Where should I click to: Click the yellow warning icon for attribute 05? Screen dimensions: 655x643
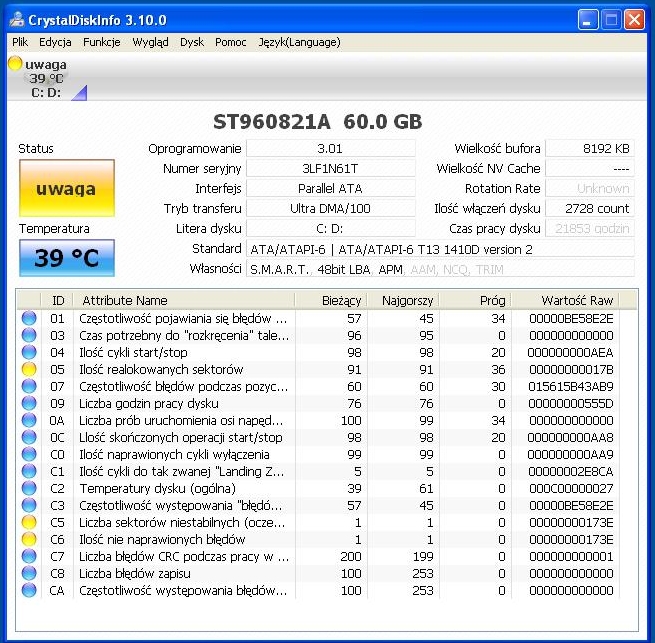tap(29, 369)
